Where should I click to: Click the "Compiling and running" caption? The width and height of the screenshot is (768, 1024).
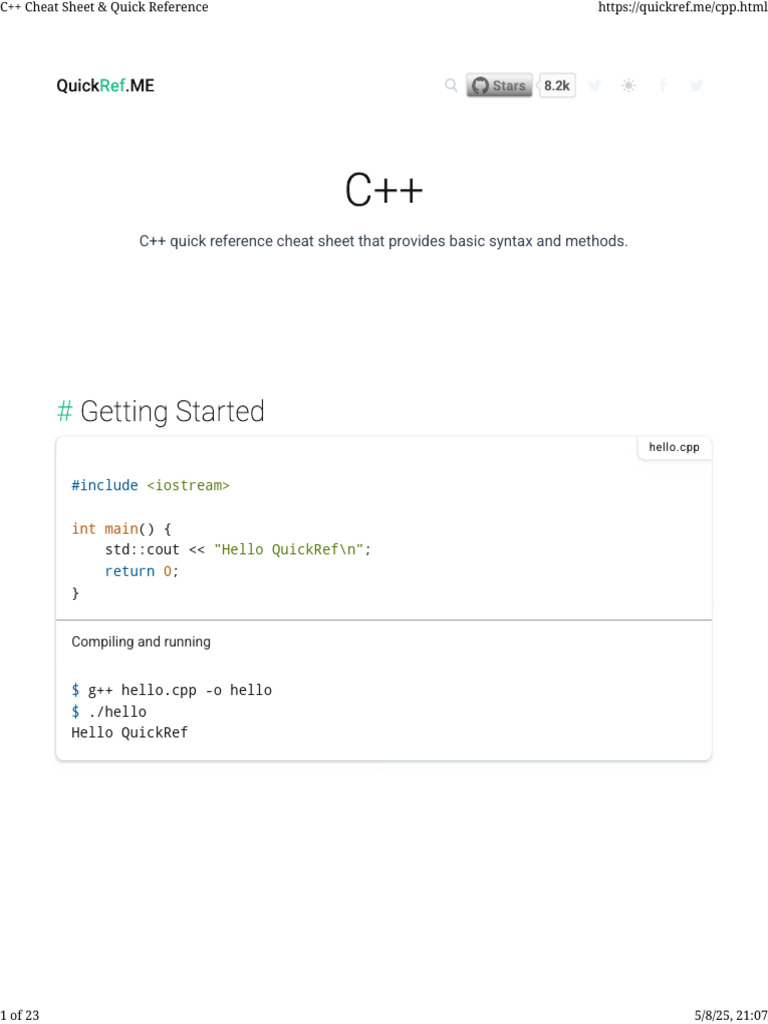pos(141,642)
